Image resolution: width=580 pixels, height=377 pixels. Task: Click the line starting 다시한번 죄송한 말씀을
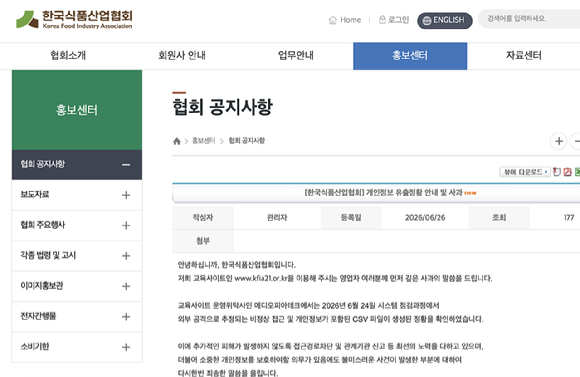(x=228, y=373)
